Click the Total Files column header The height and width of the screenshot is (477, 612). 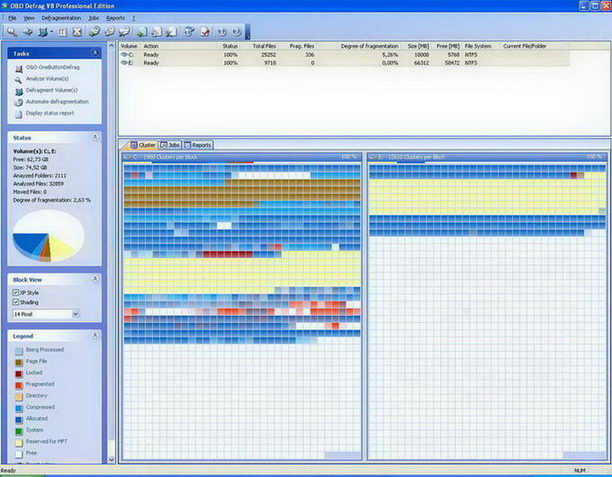point(264,46)
